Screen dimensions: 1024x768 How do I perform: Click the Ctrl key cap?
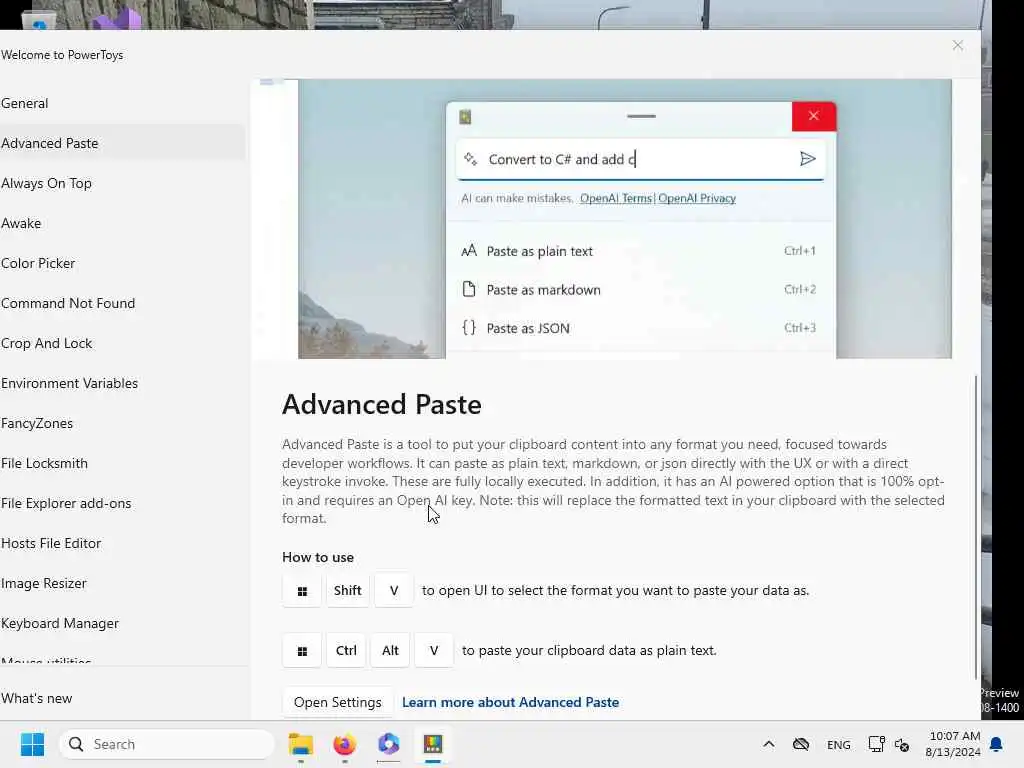346,651
